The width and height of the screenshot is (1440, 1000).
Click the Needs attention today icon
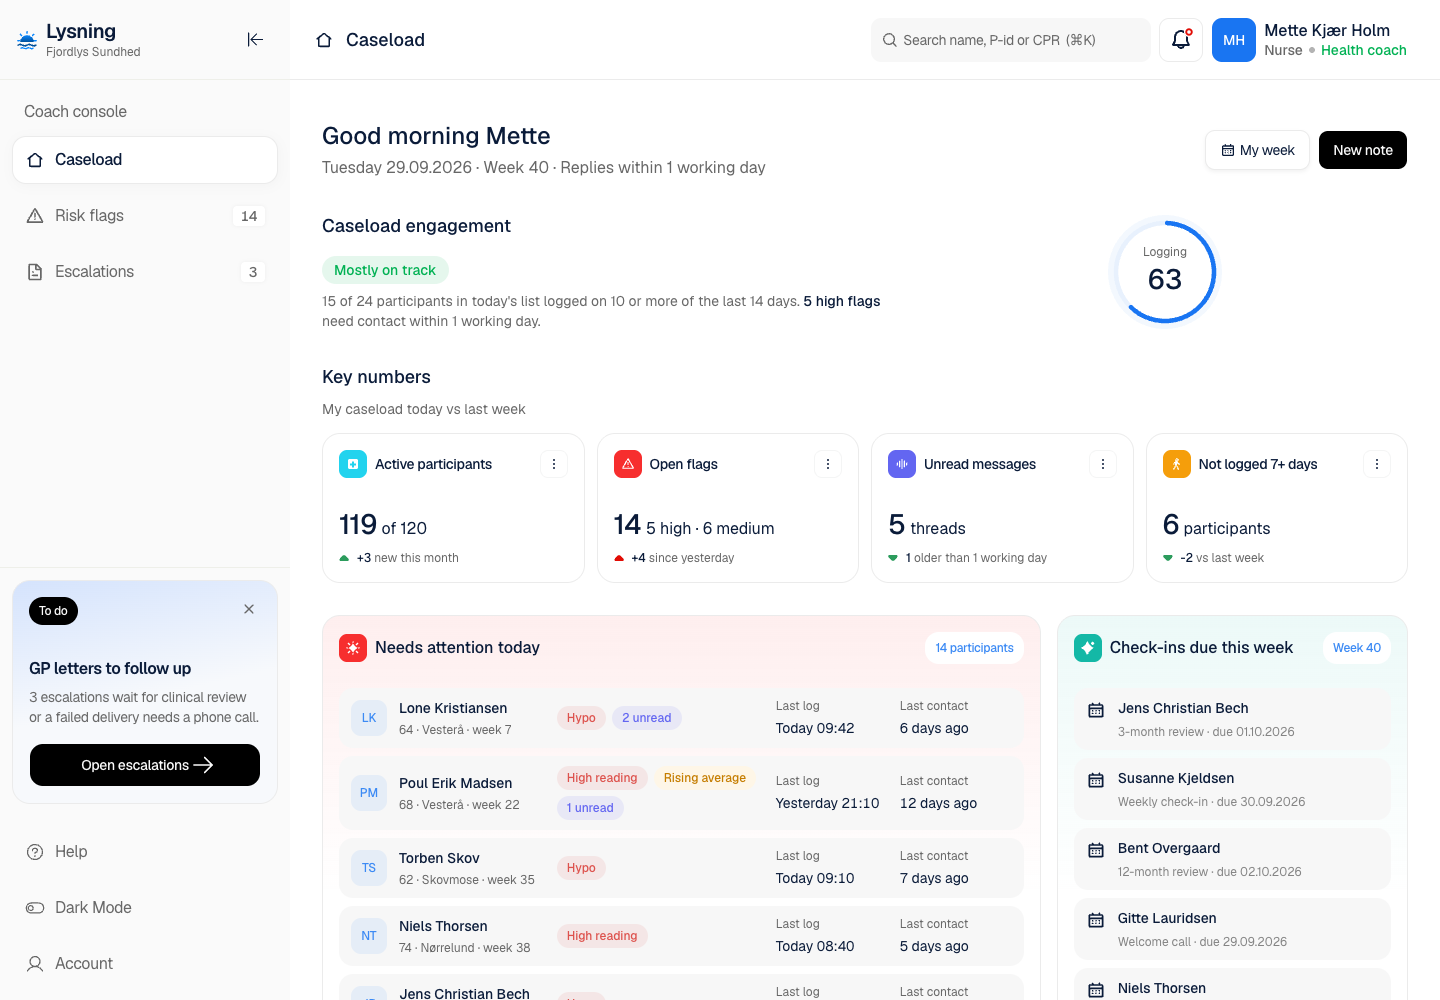point(353,648)
